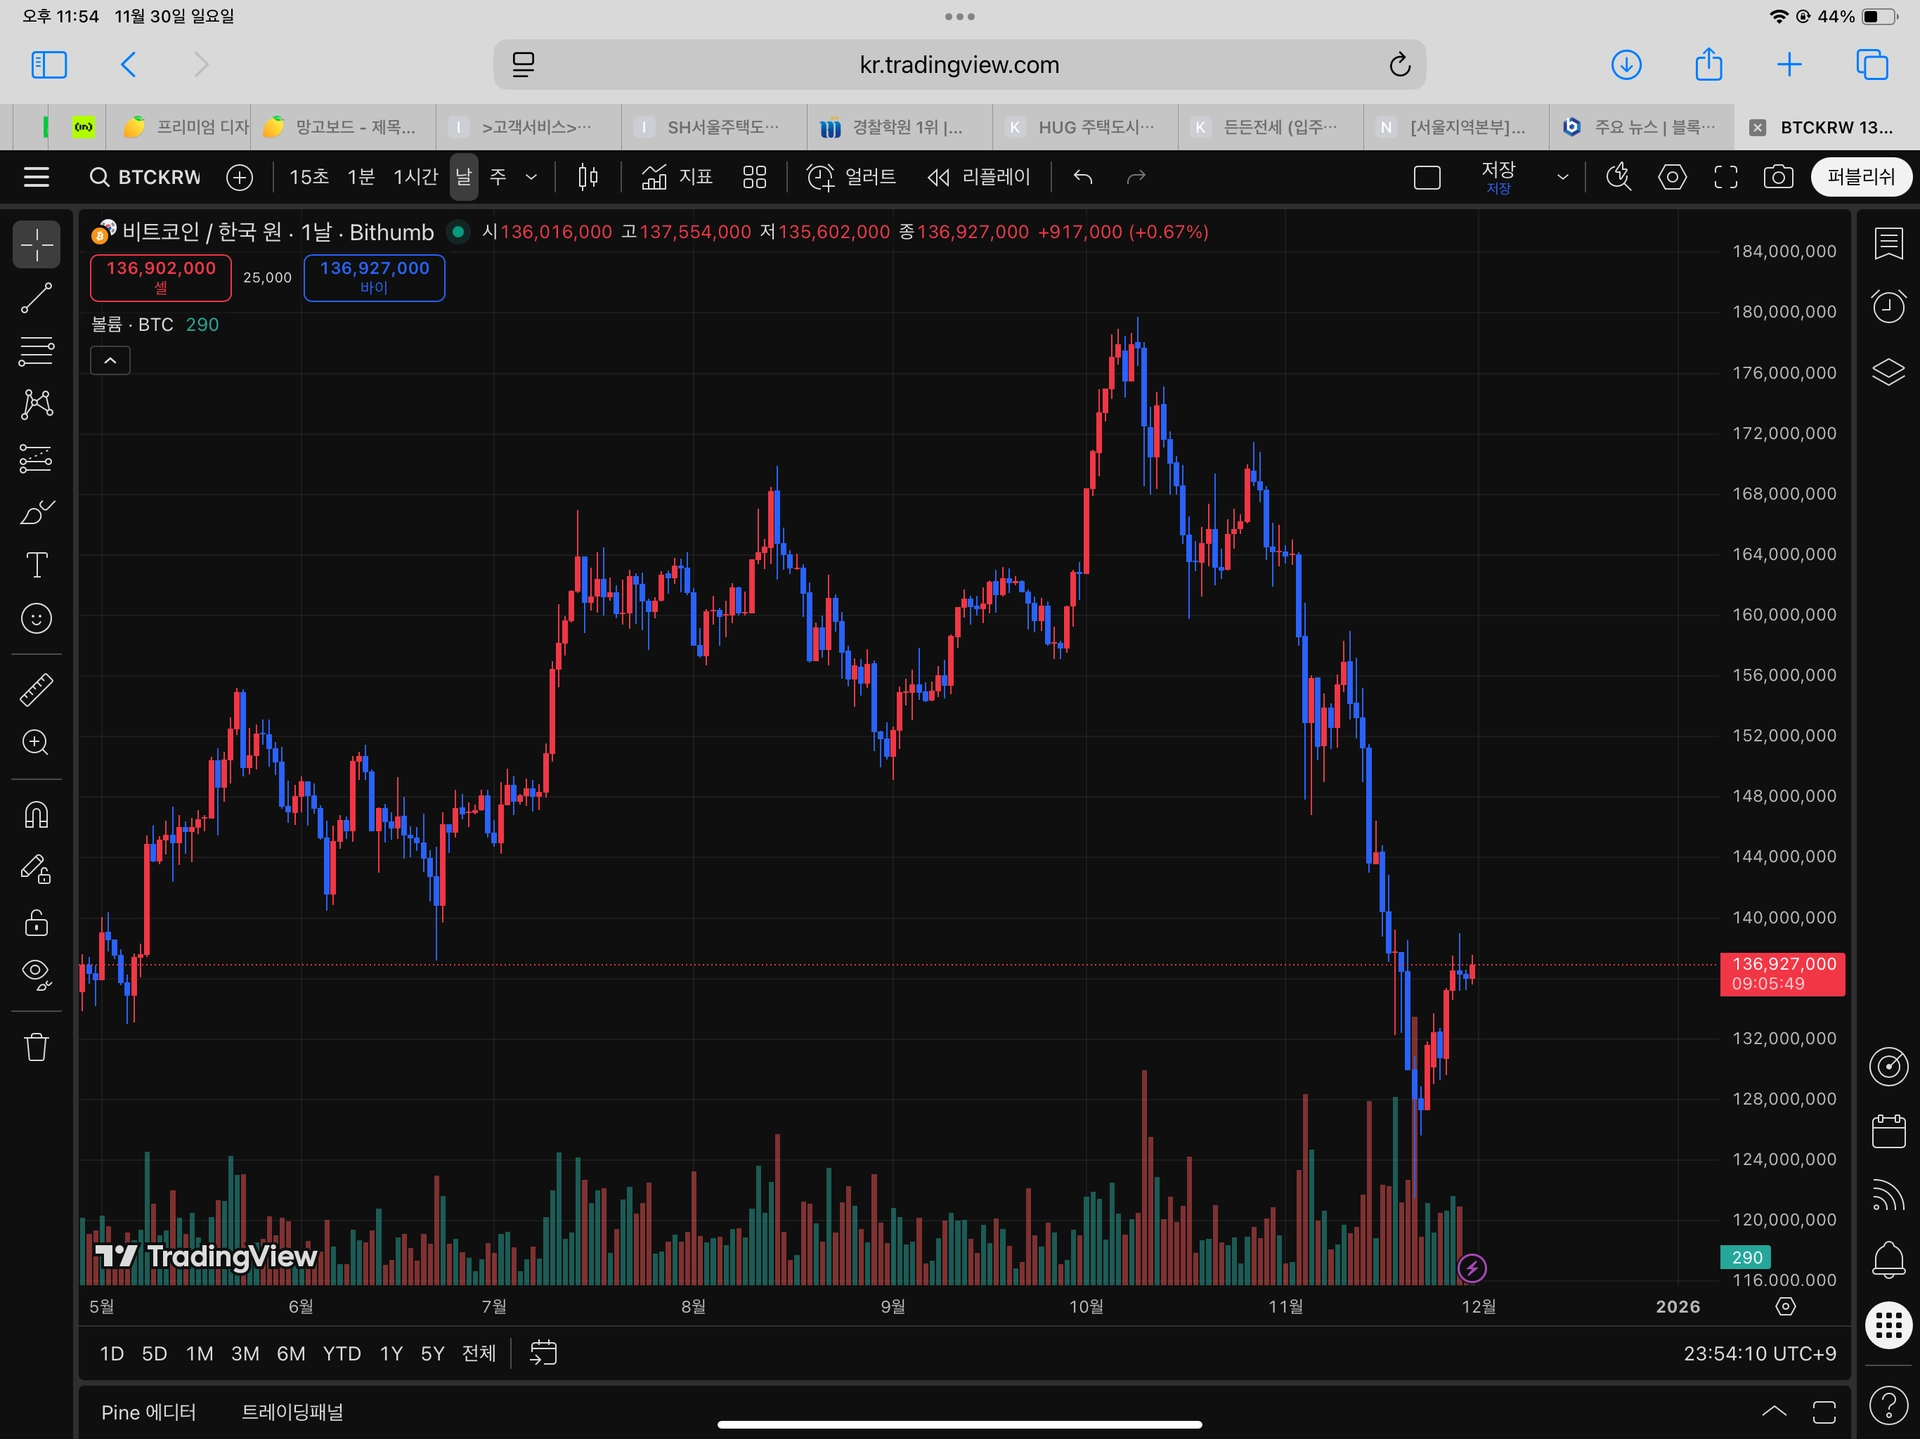The image size is (1920, 1439).
Task: Open the candlestick chart type selector
Action: (x=588, y=177)
